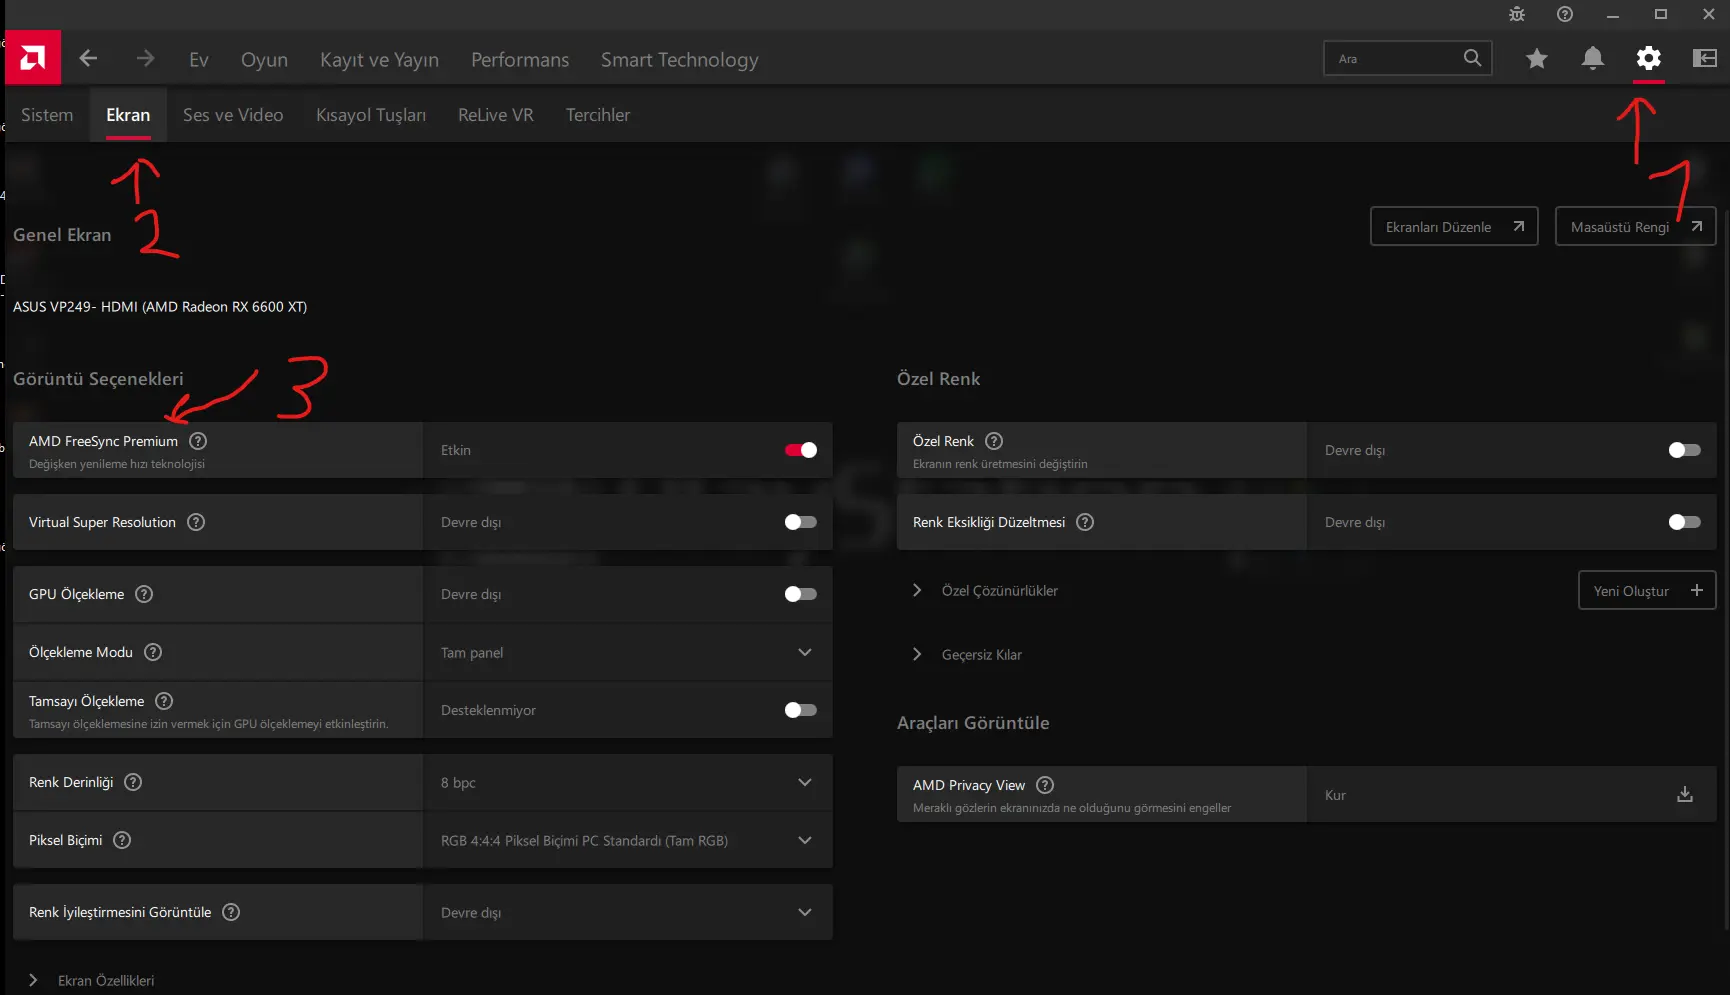Show help for GPU Ölçekleme
Image resolution: width=1730 pixels, height=995 pixels.
144,594
